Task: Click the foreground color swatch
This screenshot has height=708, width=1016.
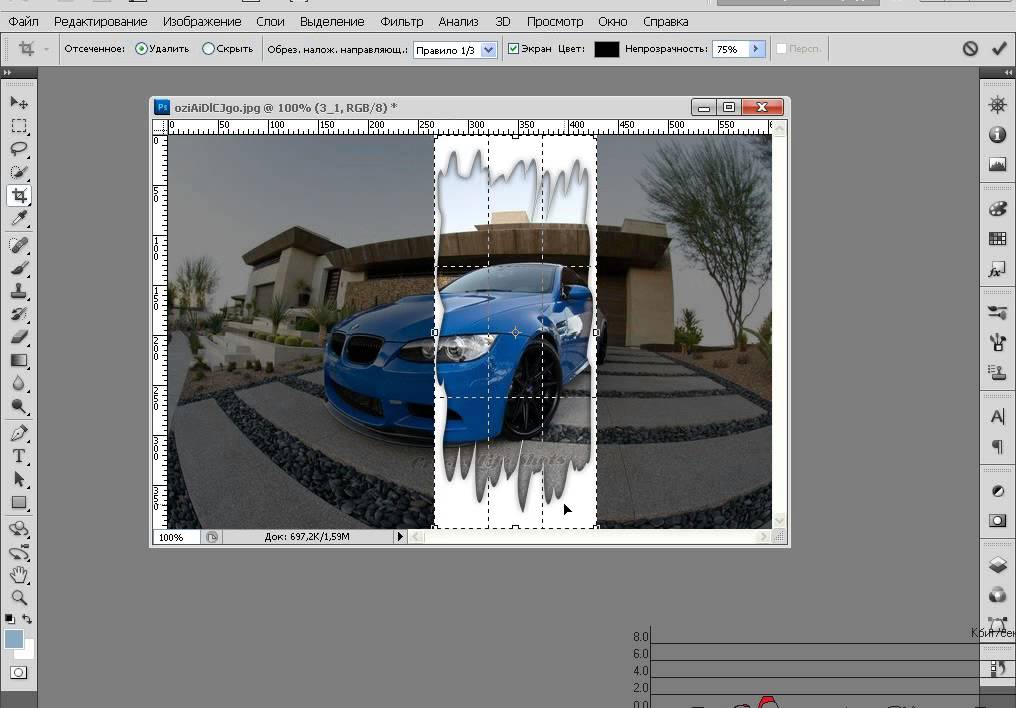Action: 14,639
